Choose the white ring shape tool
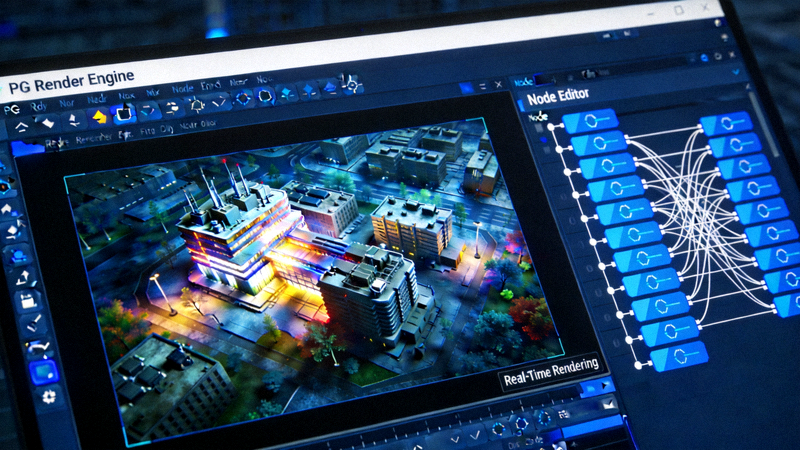800x450 pixels. click(x=265, y=95)
